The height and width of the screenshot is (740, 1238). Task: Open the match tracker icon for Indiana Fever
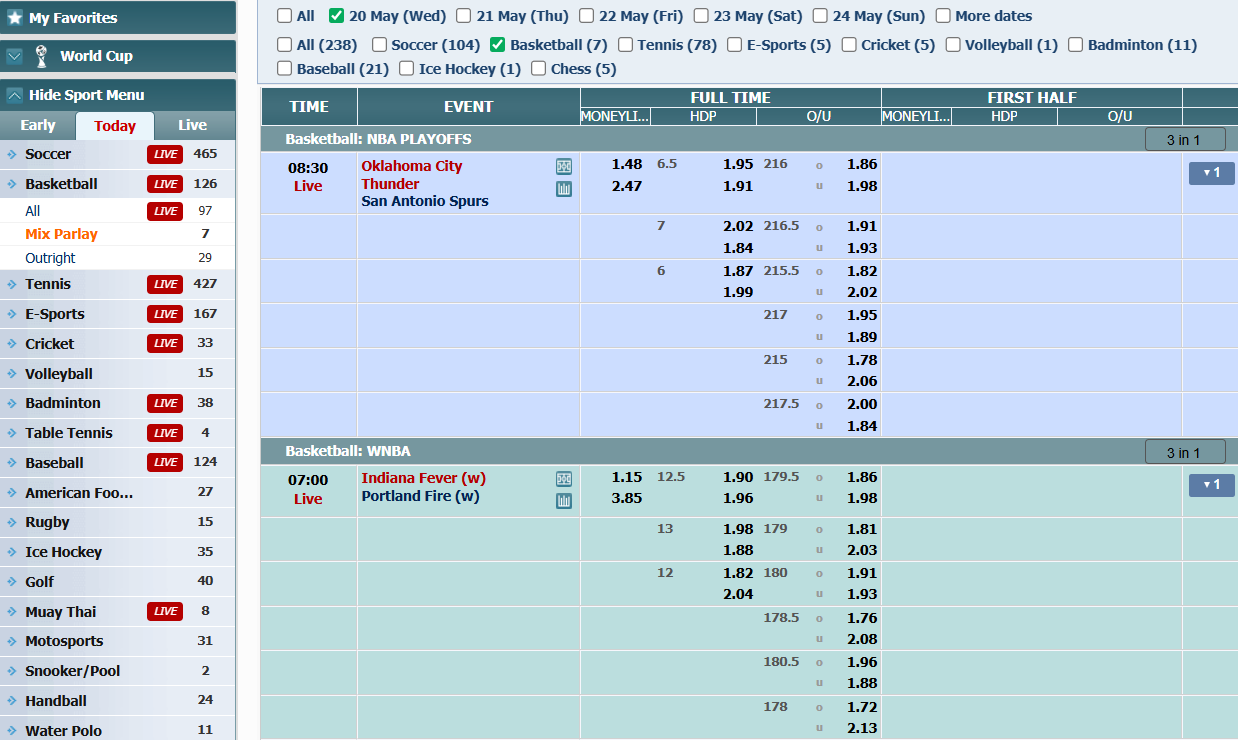[x=564, y=479]
